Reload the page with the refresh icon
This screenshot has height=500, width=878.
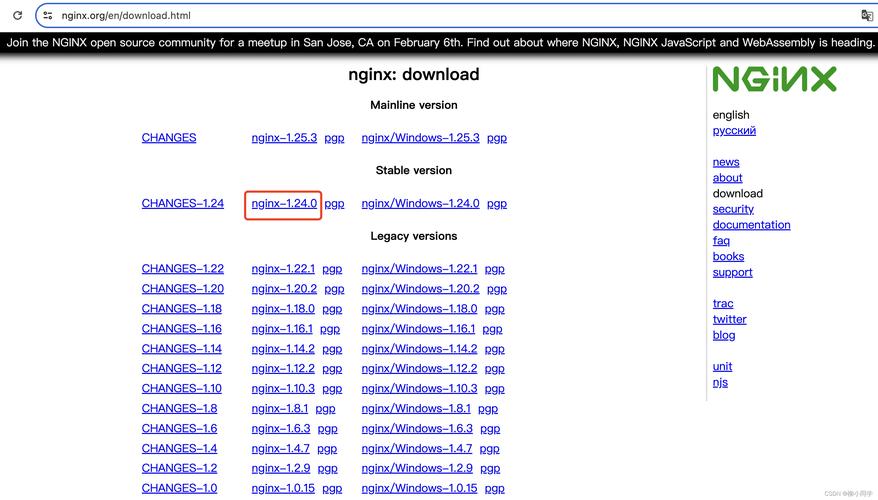17,15
